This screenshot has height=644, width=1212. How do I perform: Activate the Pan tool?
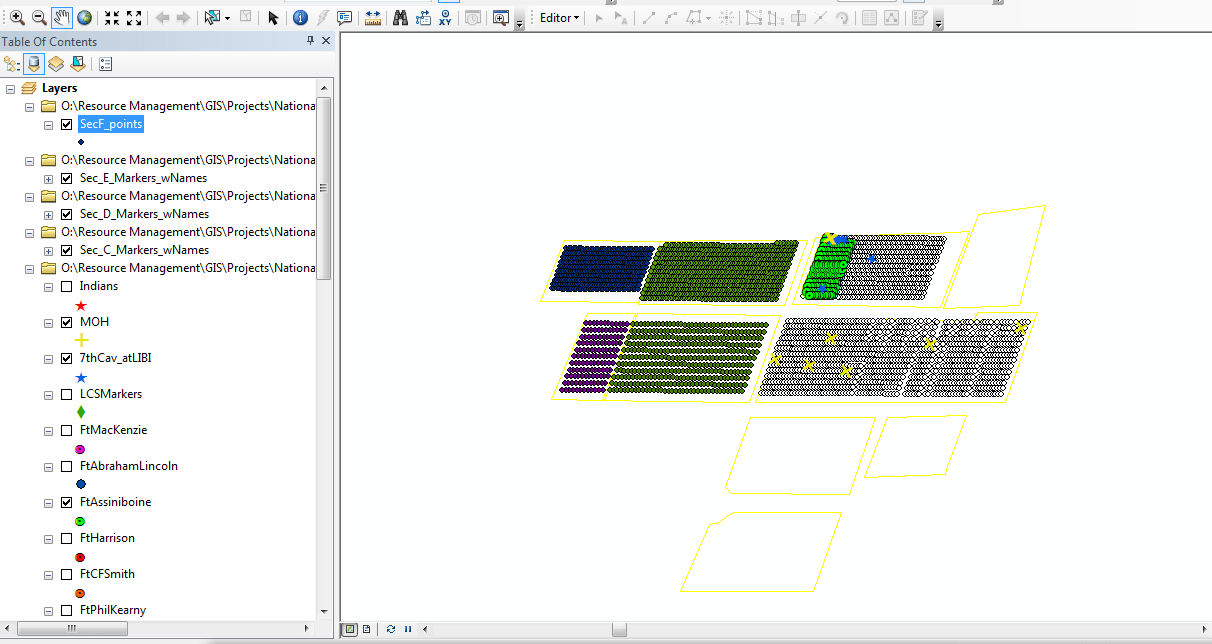62,15
